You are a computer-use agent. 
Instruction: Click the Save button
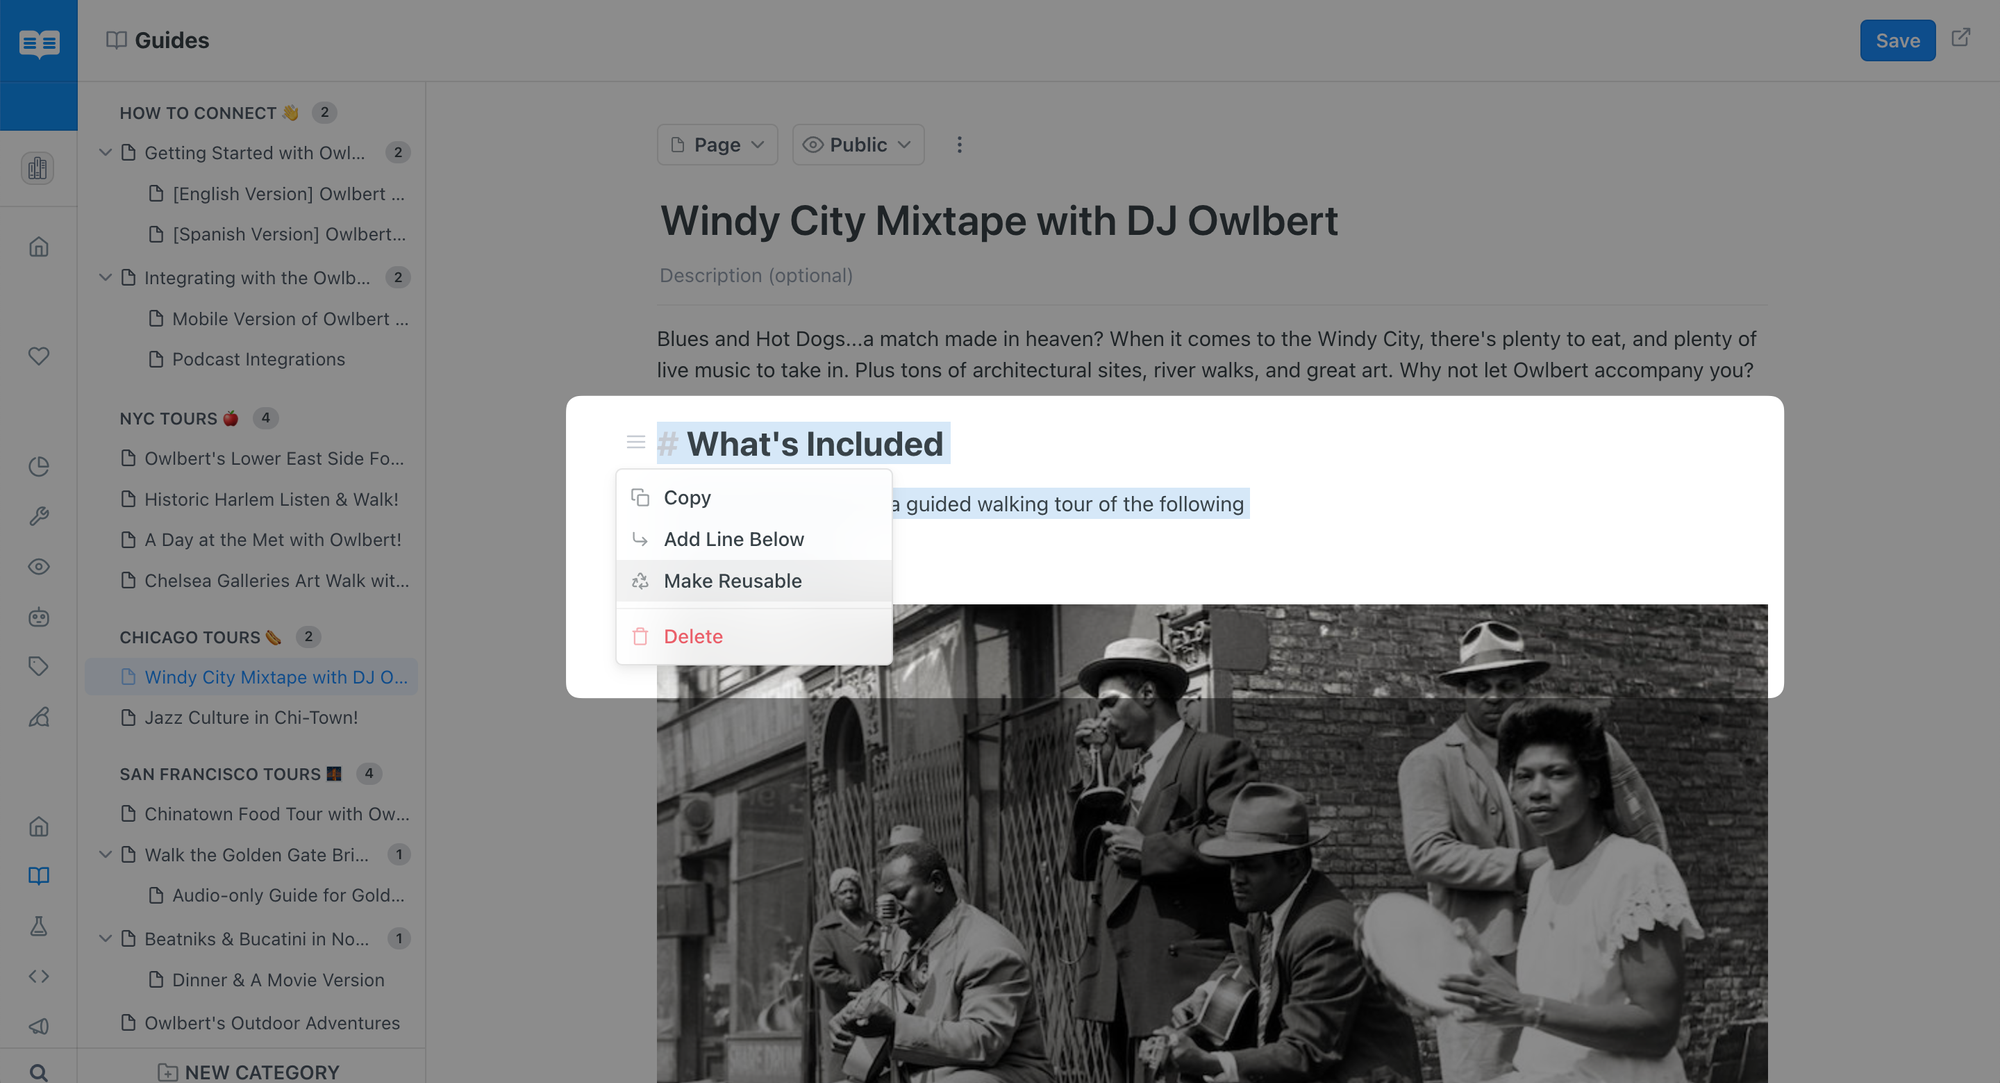click(1897, 41)
